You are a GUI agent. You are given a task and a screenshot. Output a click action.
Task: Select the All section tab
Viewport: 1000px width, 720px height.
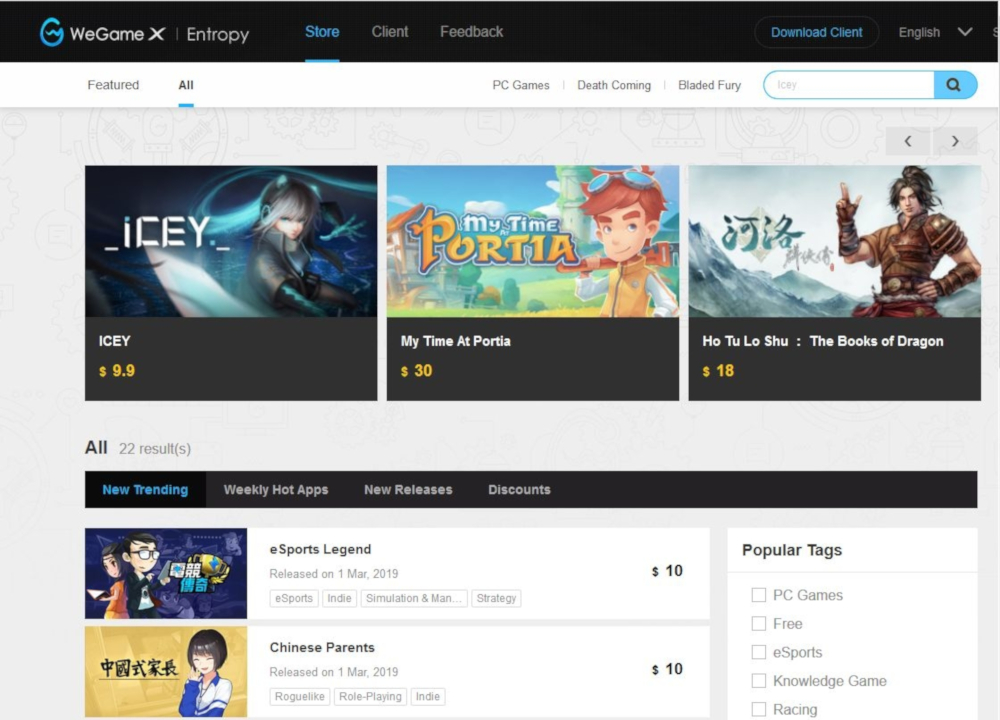[186, 85]
